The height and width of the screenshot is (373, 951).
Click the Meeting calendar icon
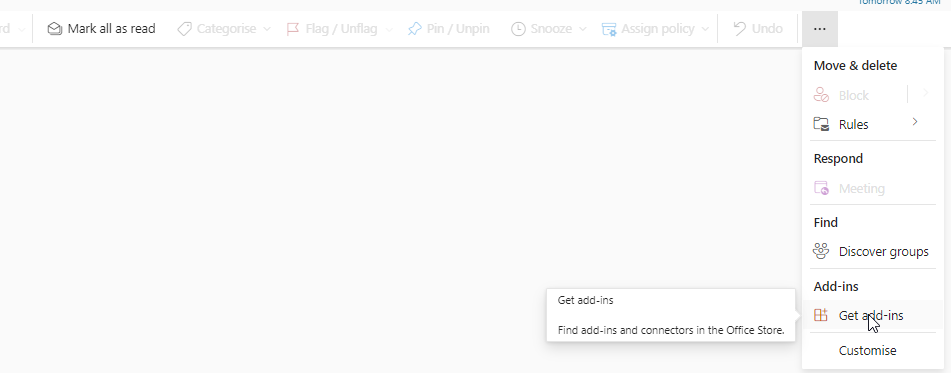[821, 188]
